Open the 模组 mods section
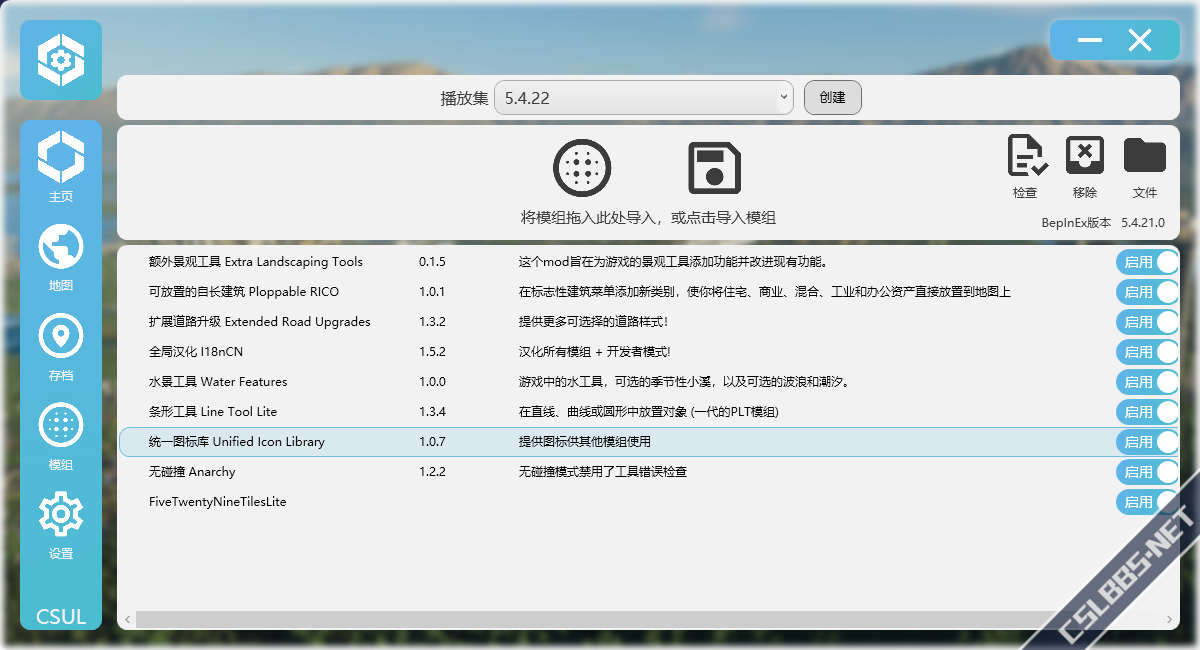 point(61,434)
